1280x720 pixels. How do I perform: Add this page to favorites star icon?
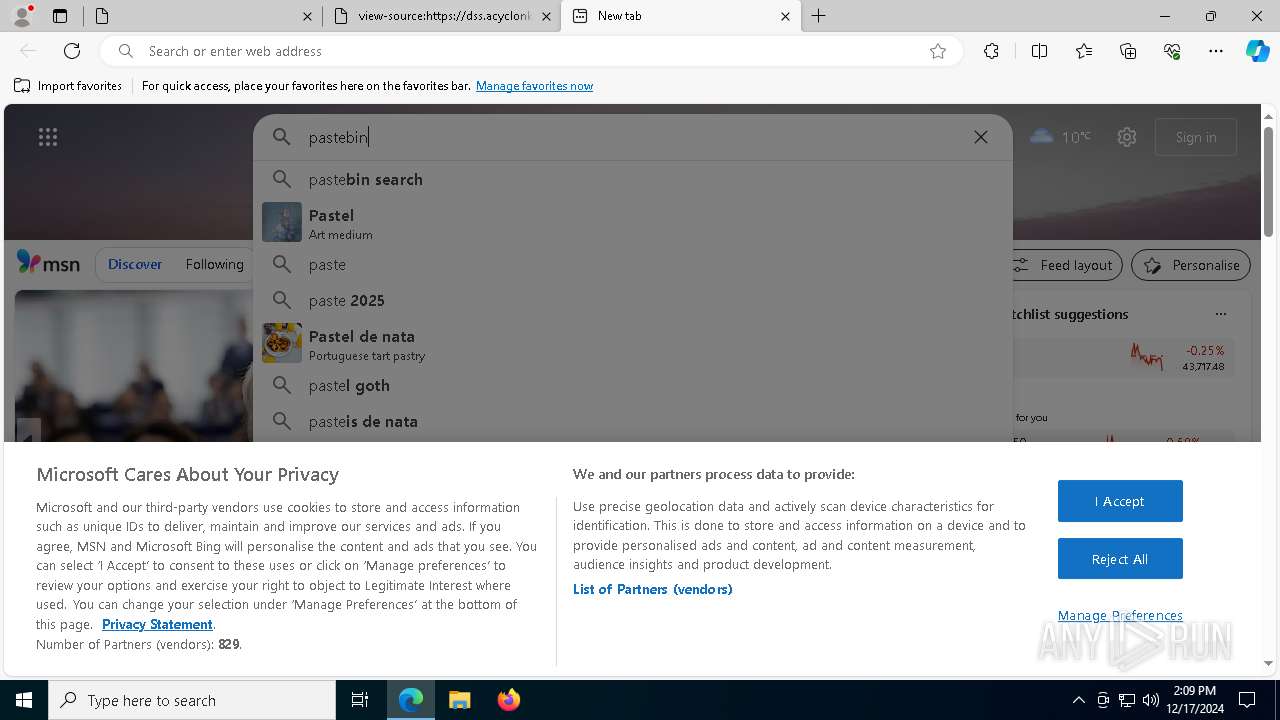(x=938, y=51)
